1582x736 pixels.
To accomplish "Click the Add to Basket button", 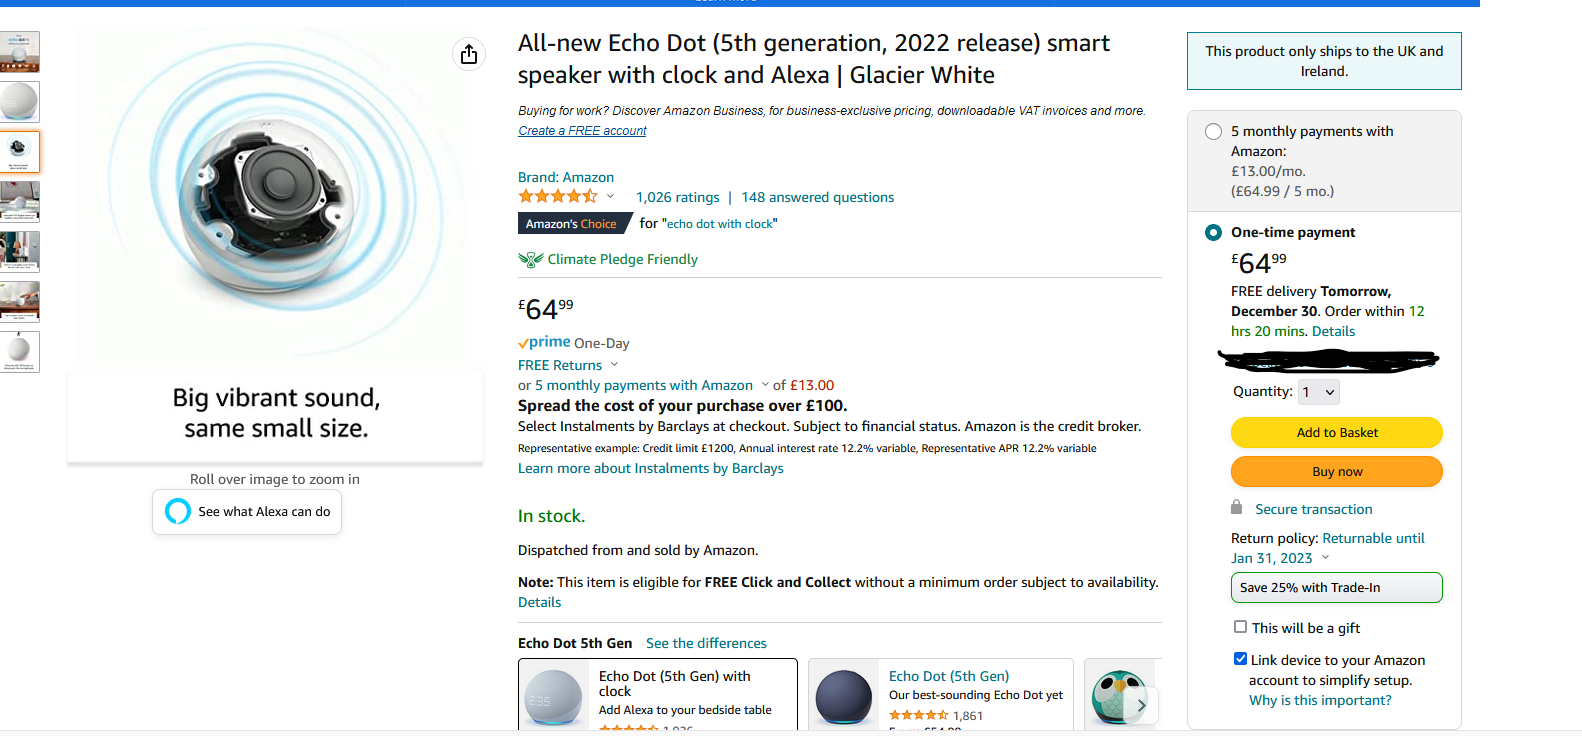I will (1336, 432).
